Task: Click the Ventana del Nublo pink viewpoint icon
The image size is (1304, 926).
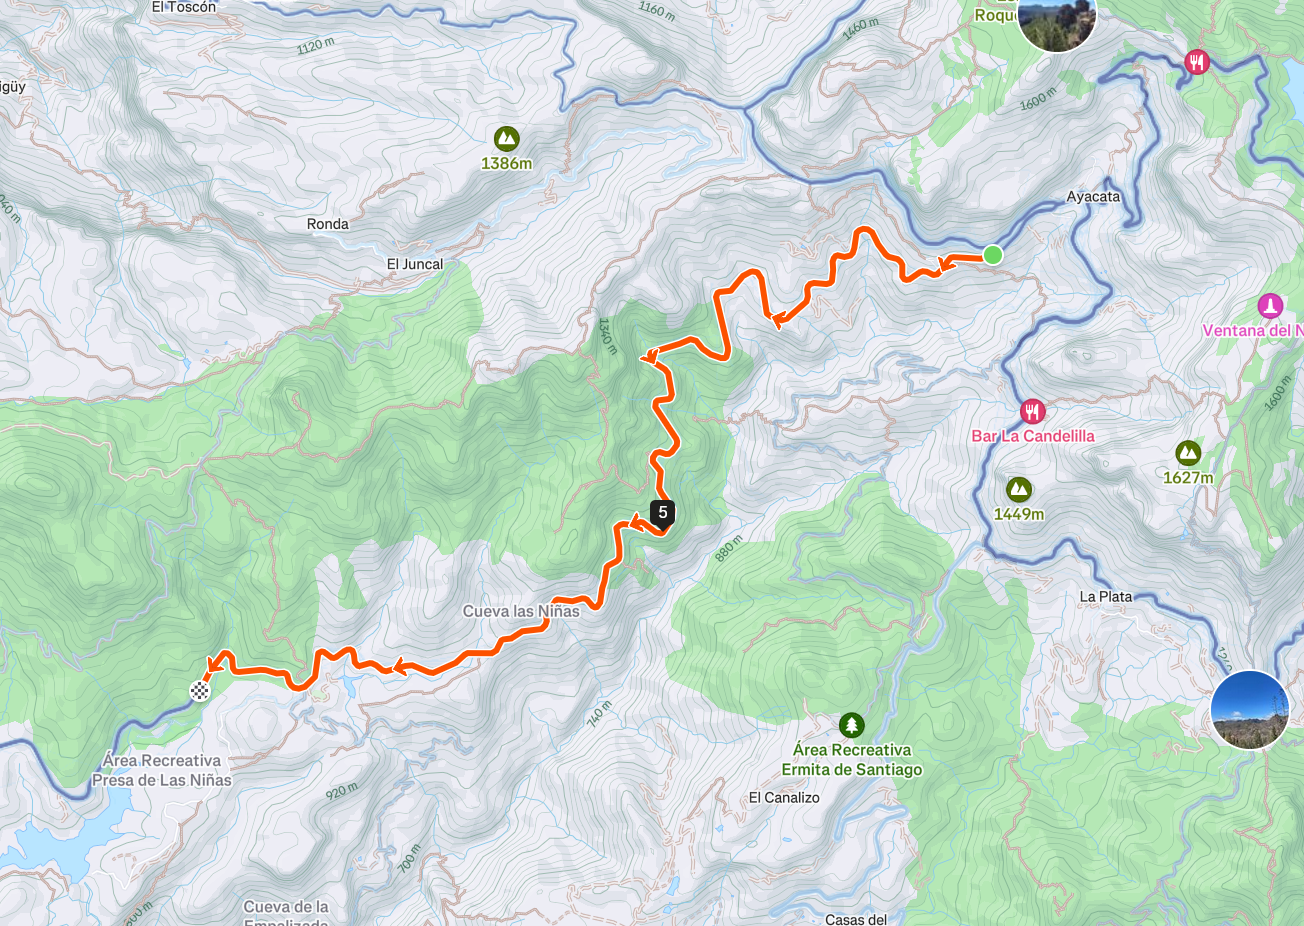Action: point(1270,305)
